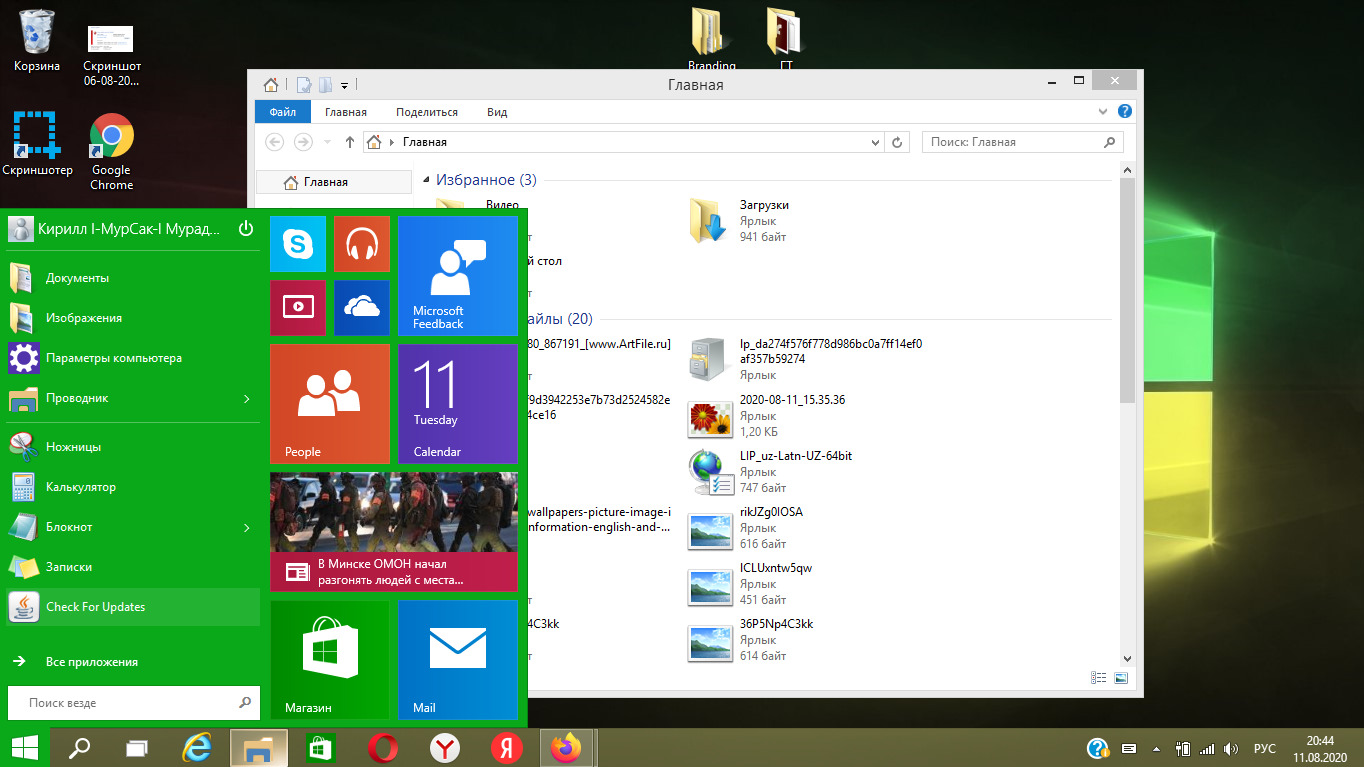Click the power button in Start menu

[x=246, y=229]
